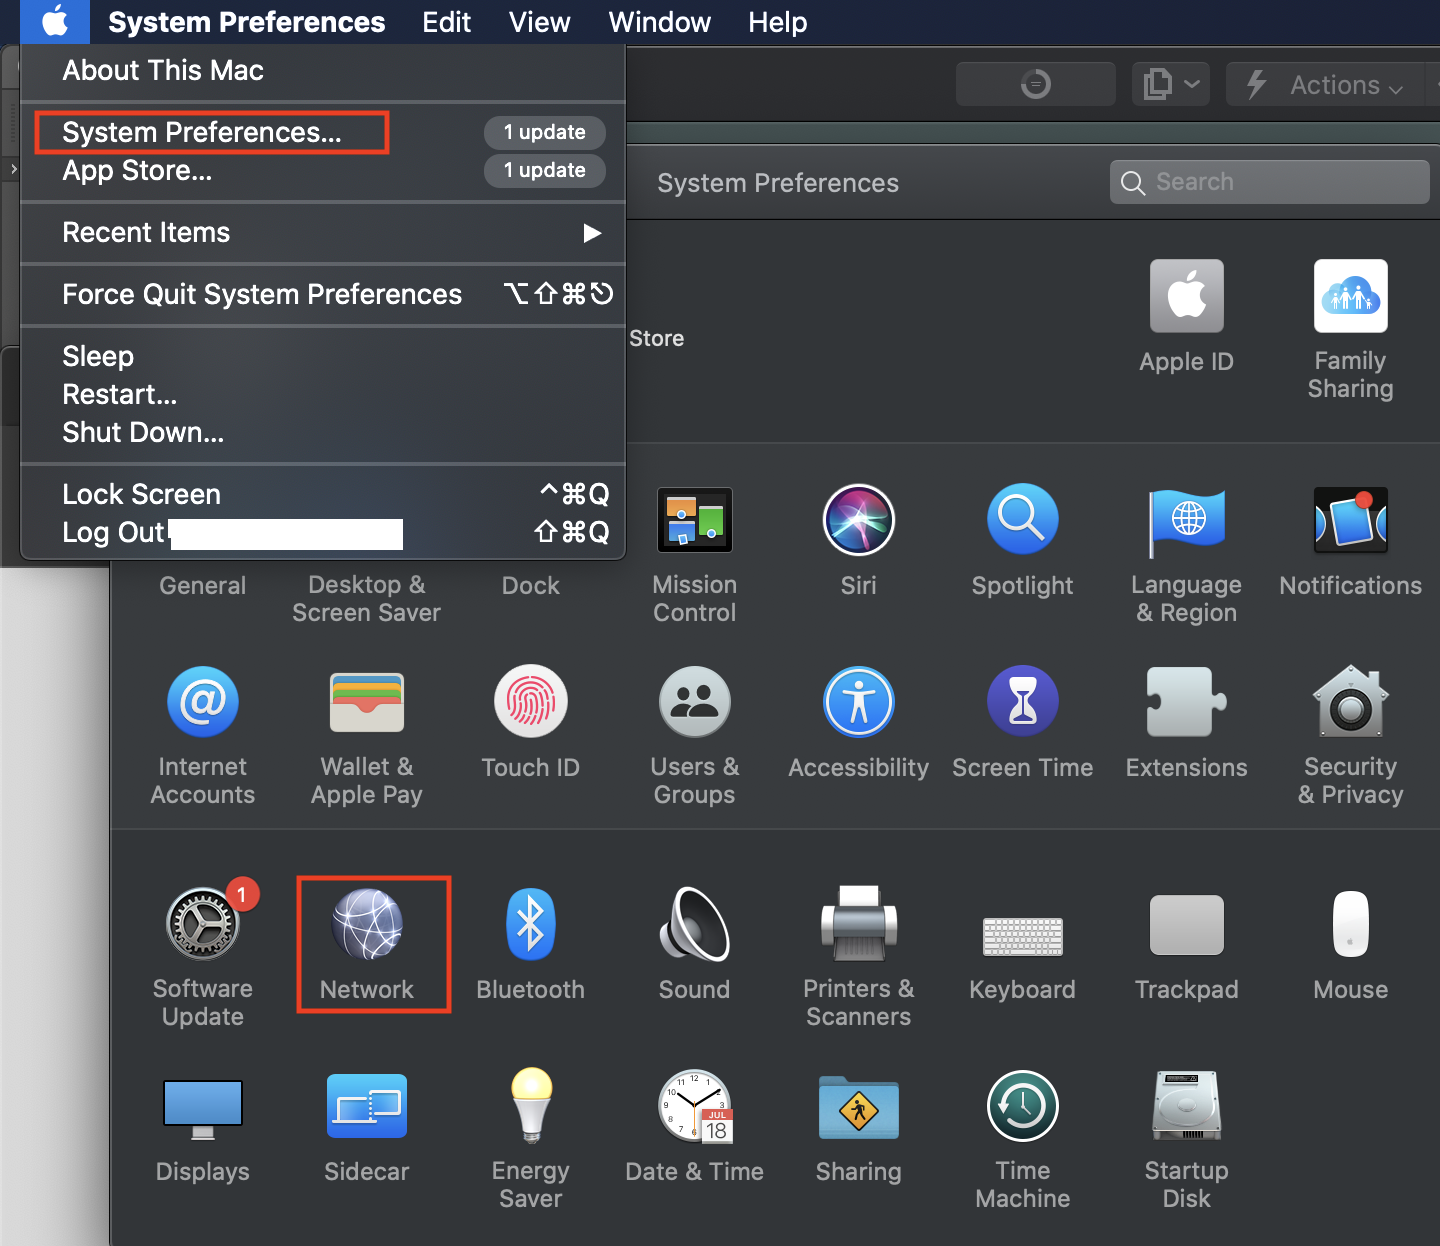Open Time Machine preferences
This screenshot has width=1440, height=1246.
[x=1022, y=1141]
